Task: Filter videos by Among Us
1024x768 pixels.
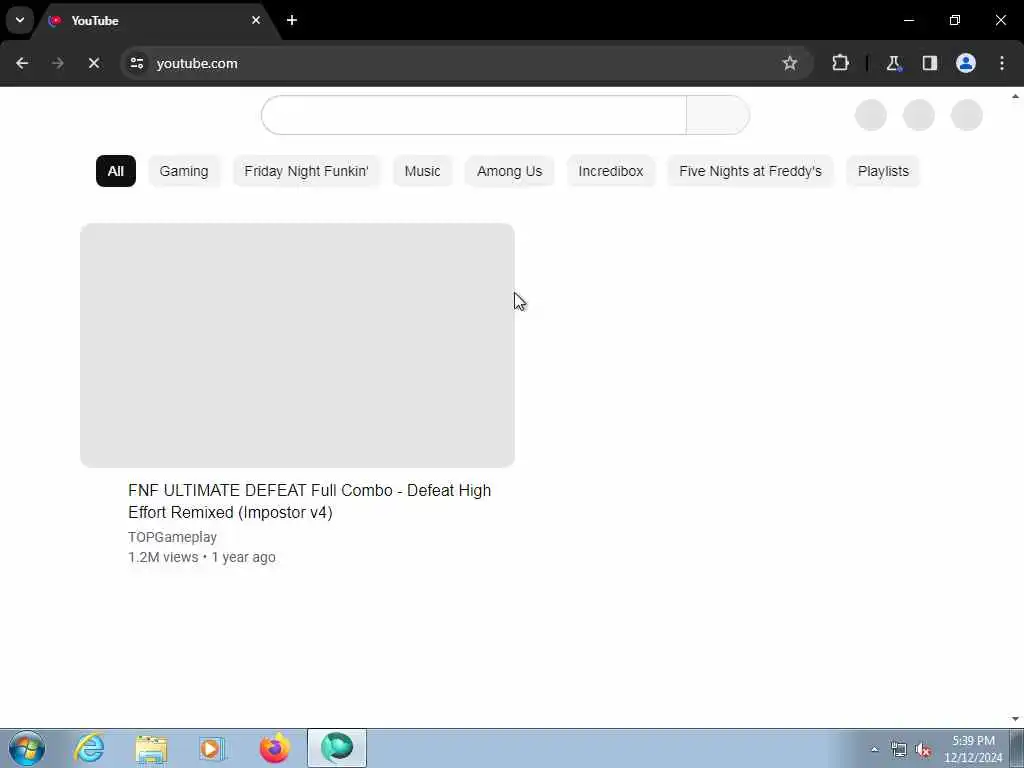Action: coord(509,171)
